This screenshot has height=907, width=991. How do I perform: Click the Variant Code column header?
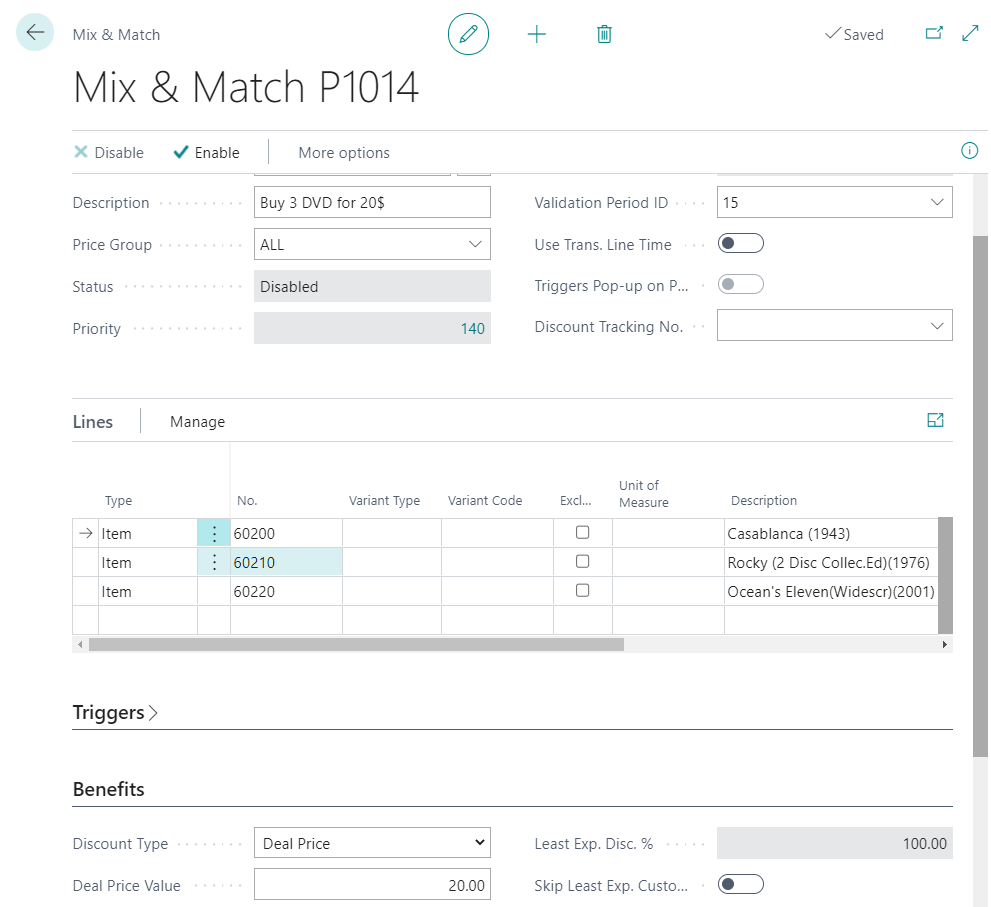(x=485, y=501)
